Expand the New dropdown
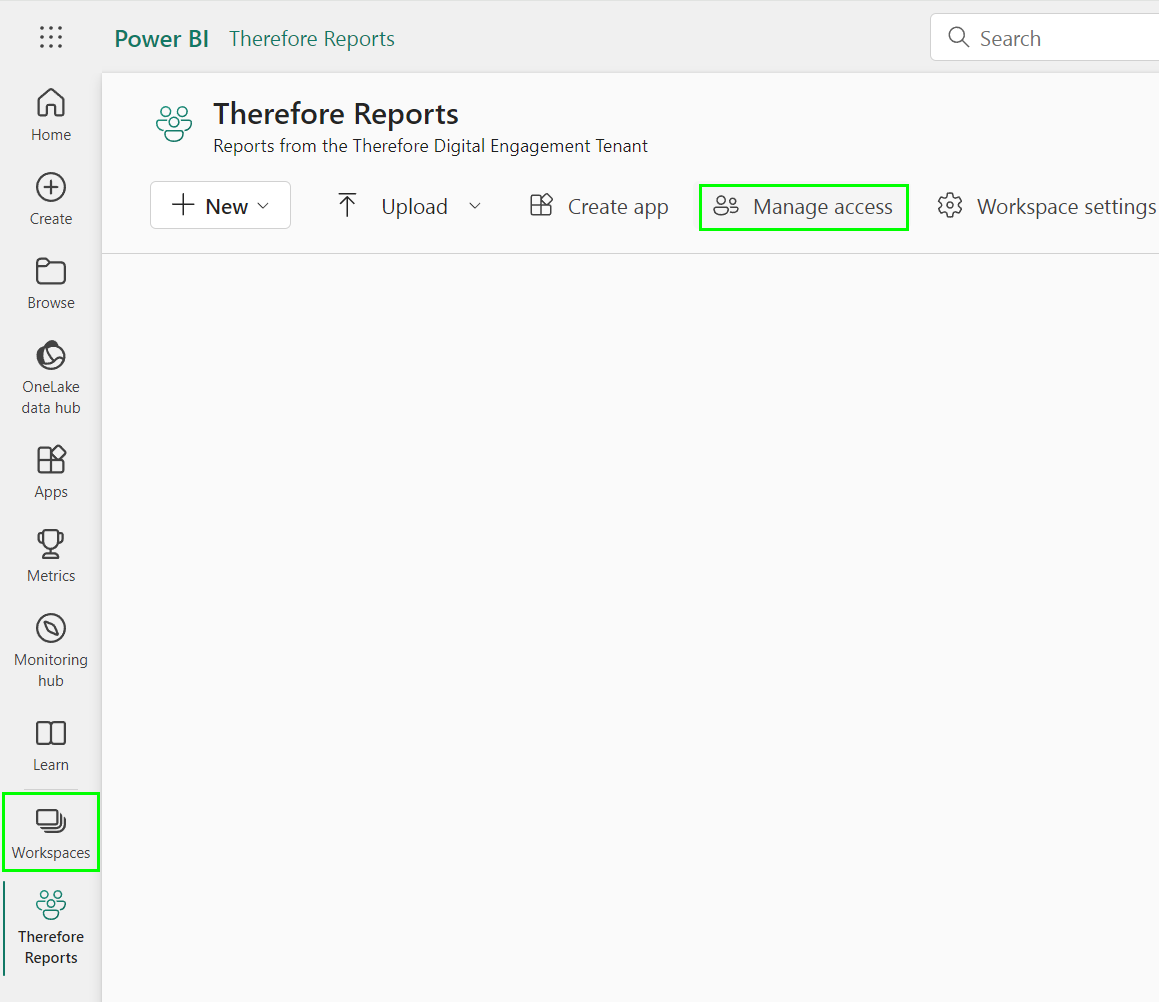This screenshot has width=1159, height=1002. click(x=220, y=205)
